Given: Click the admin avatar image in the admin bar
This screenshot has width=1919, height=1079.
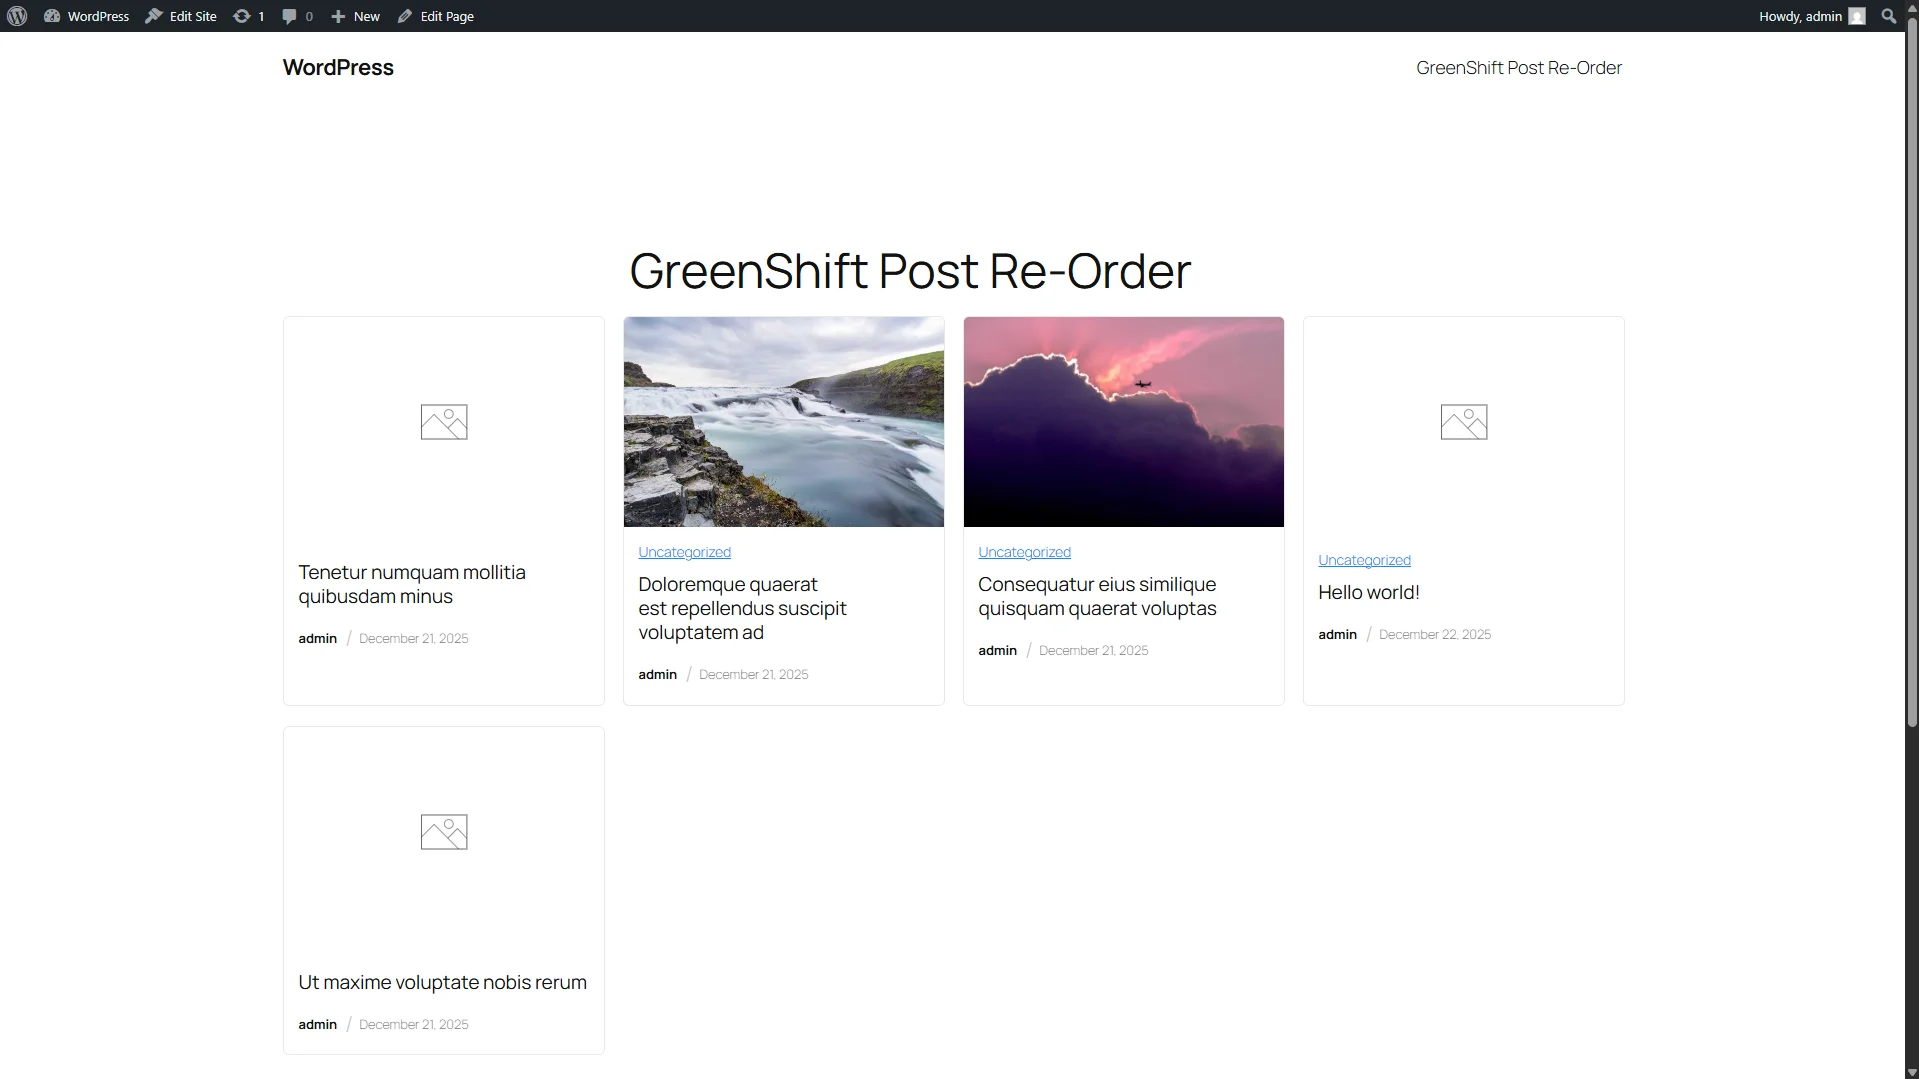Looking at the screenshot, I should (1857, 16).
